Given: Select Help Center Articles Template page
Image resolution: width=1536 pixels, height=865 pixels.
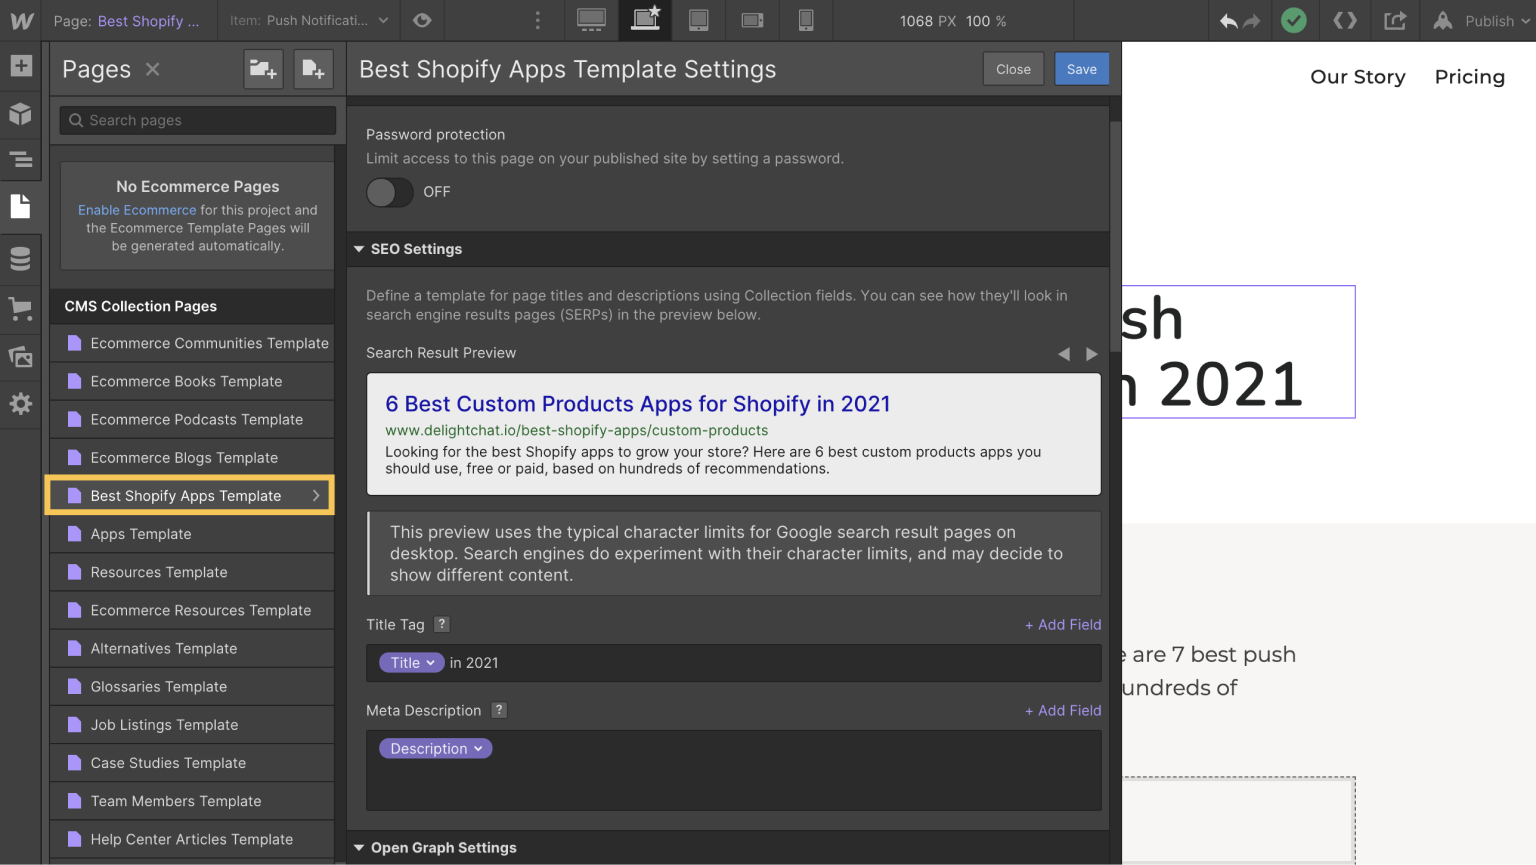Looking at the screenshot, I should pos(192,839).
